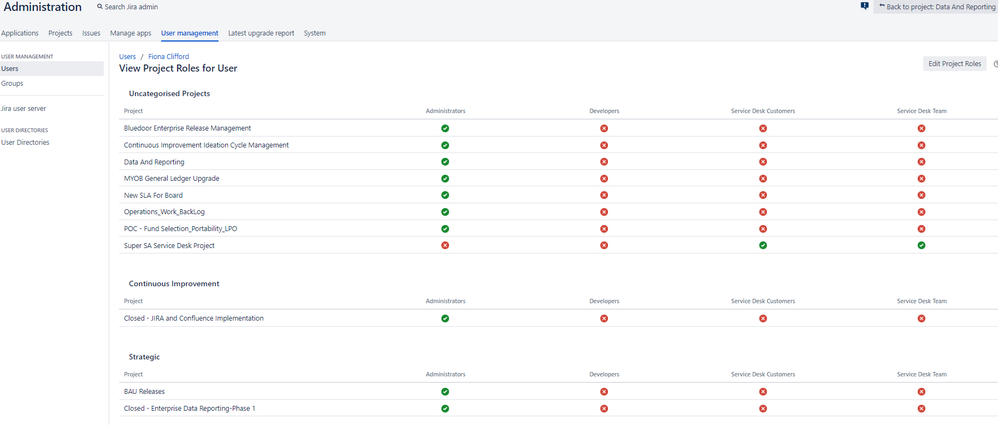The width and height of the screenshot is (998, 425).
Task: Click red Developers cross for Bluedoor Enterprise Release Management
Action: pos(604,128)
